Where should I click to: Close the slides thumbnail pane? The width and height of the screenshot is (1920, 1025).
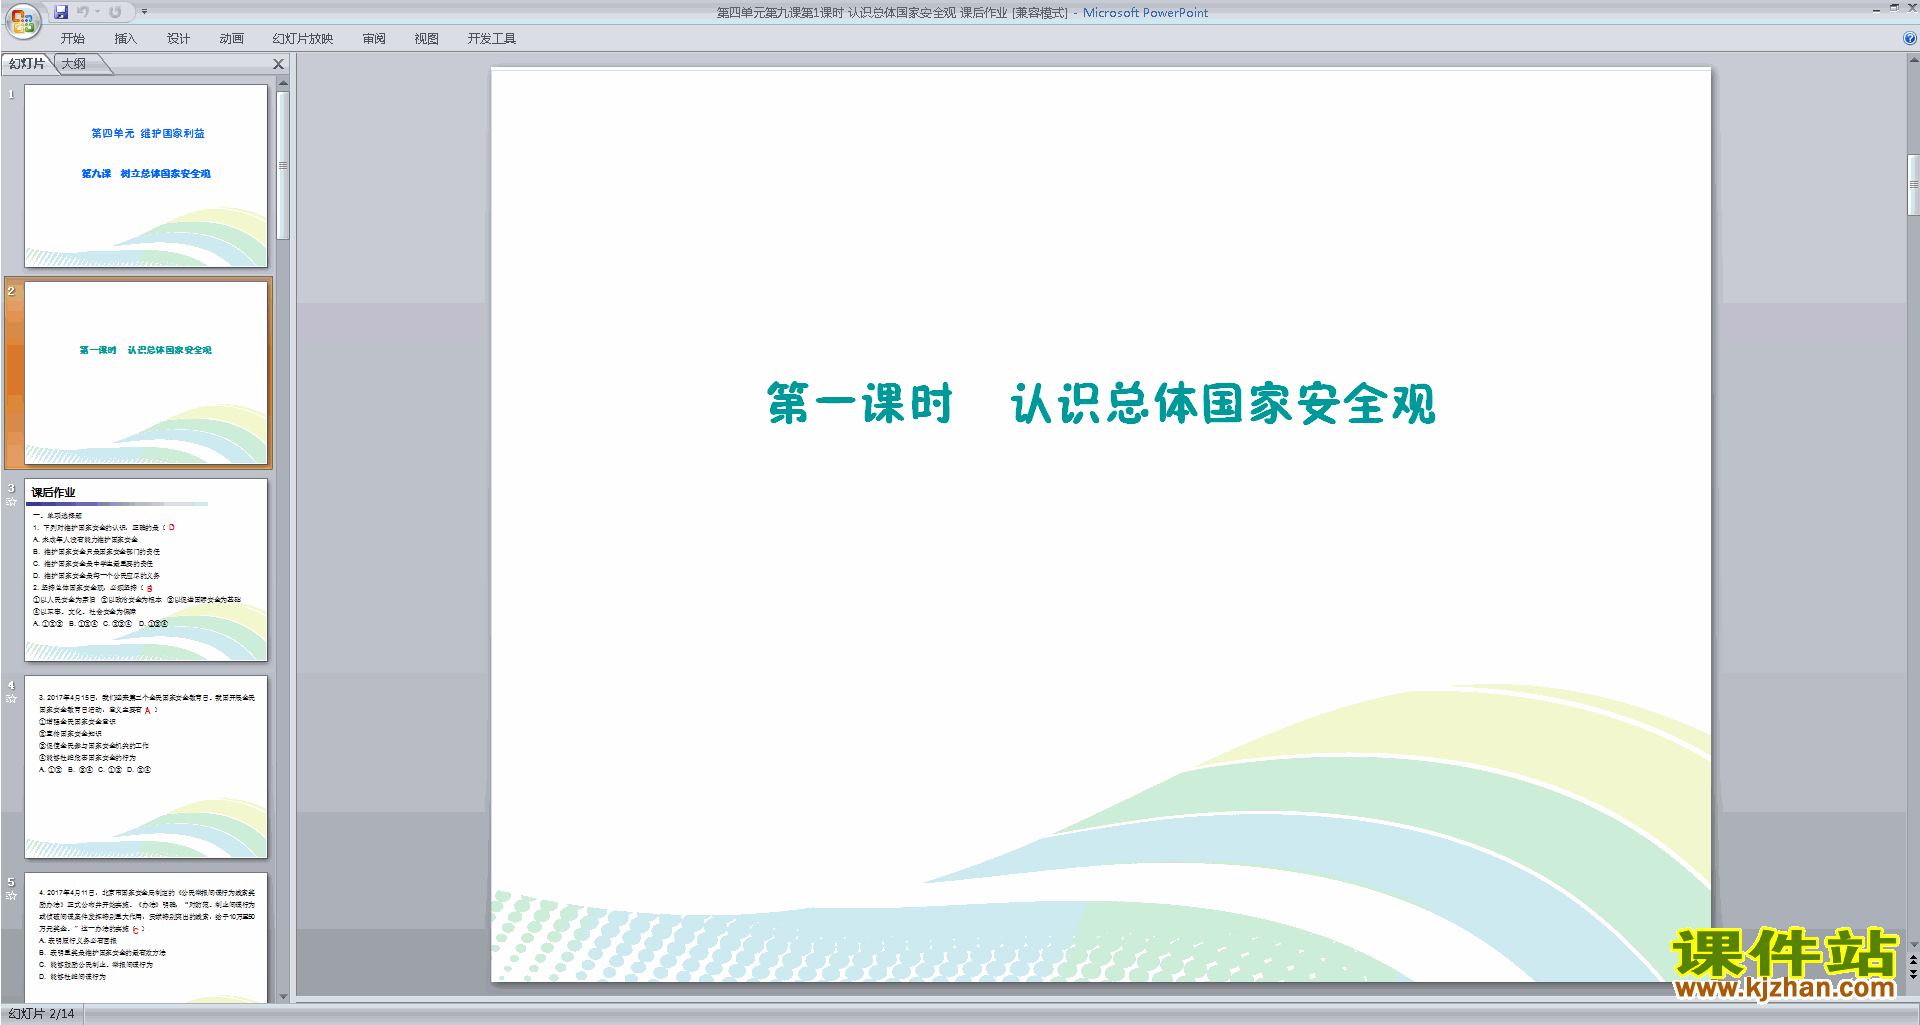tap(279, 64)
